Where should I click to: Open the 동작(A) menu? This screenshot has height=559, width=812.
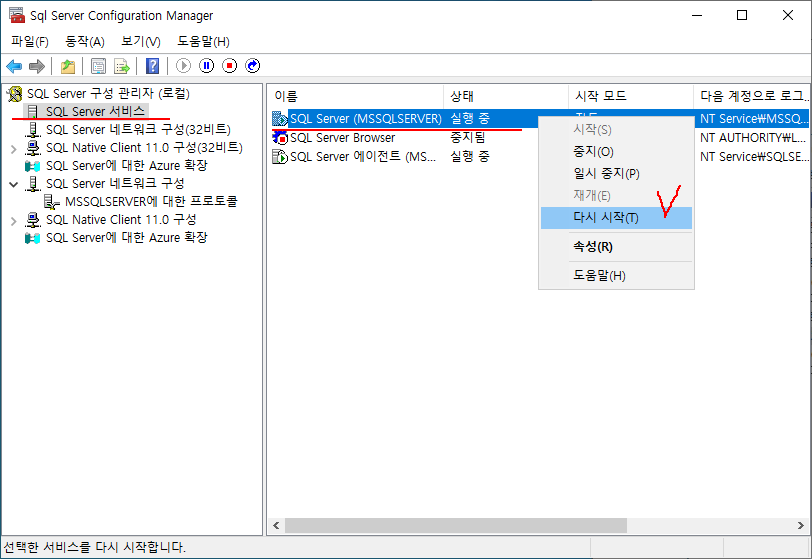(85, 41)
